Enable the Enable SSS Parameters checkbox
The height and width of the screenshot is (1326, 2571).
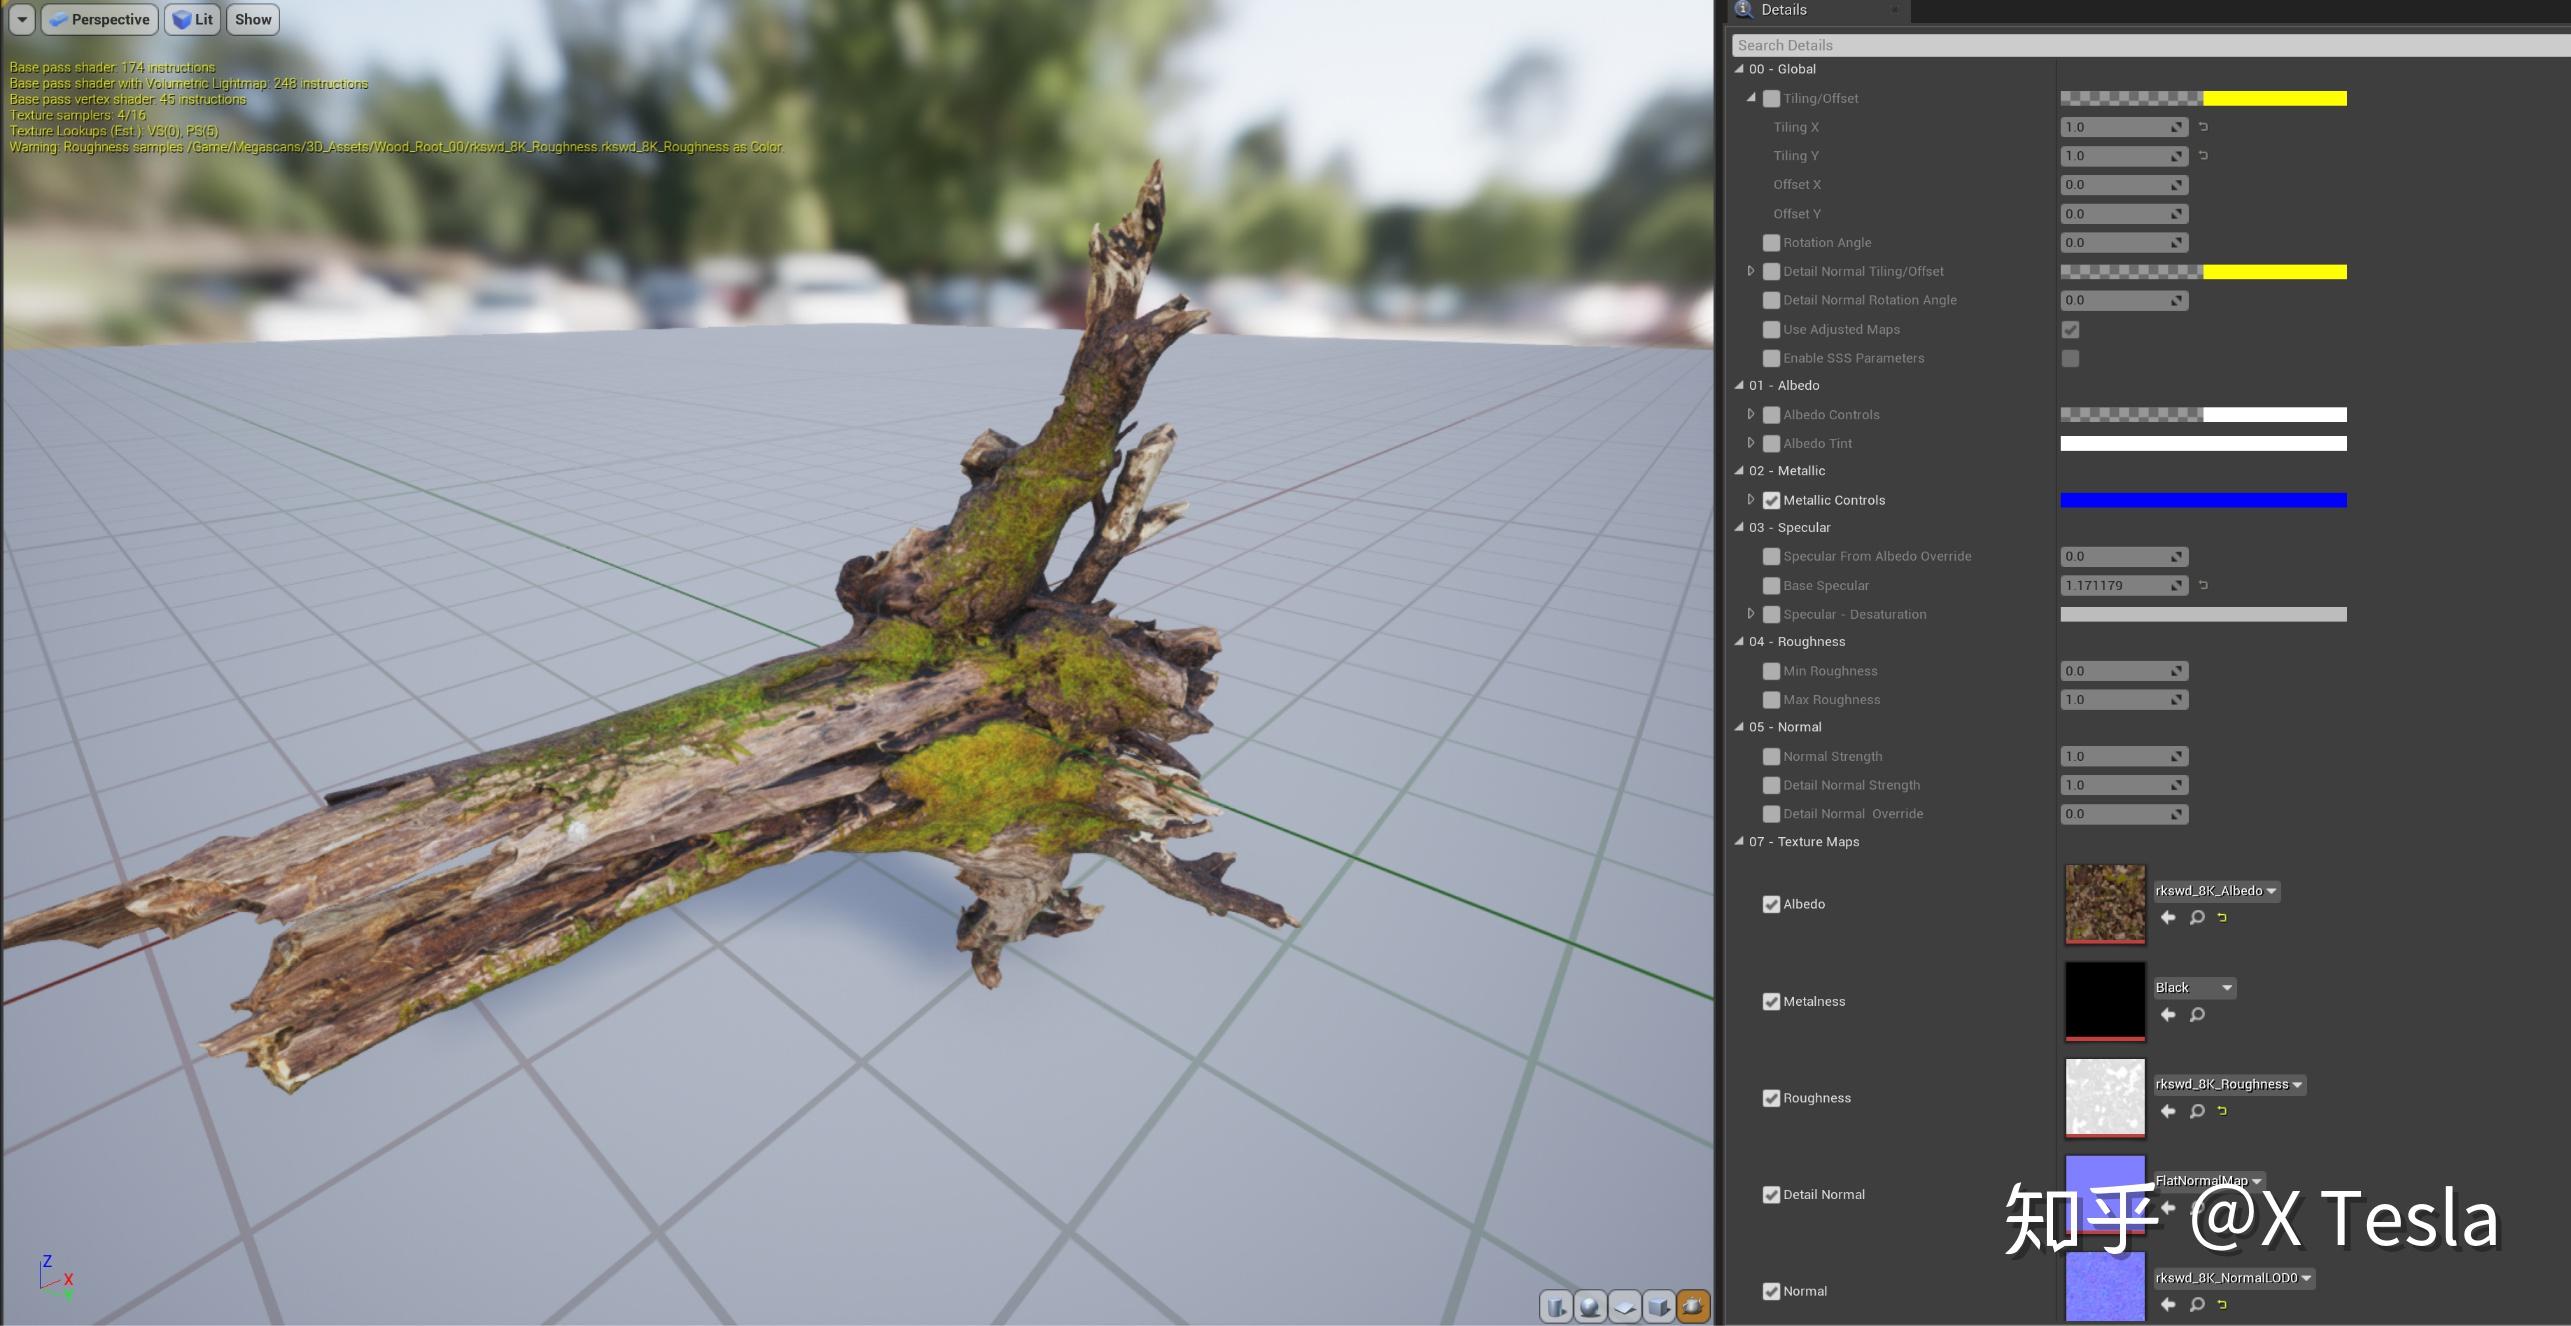coord(2070,358)
